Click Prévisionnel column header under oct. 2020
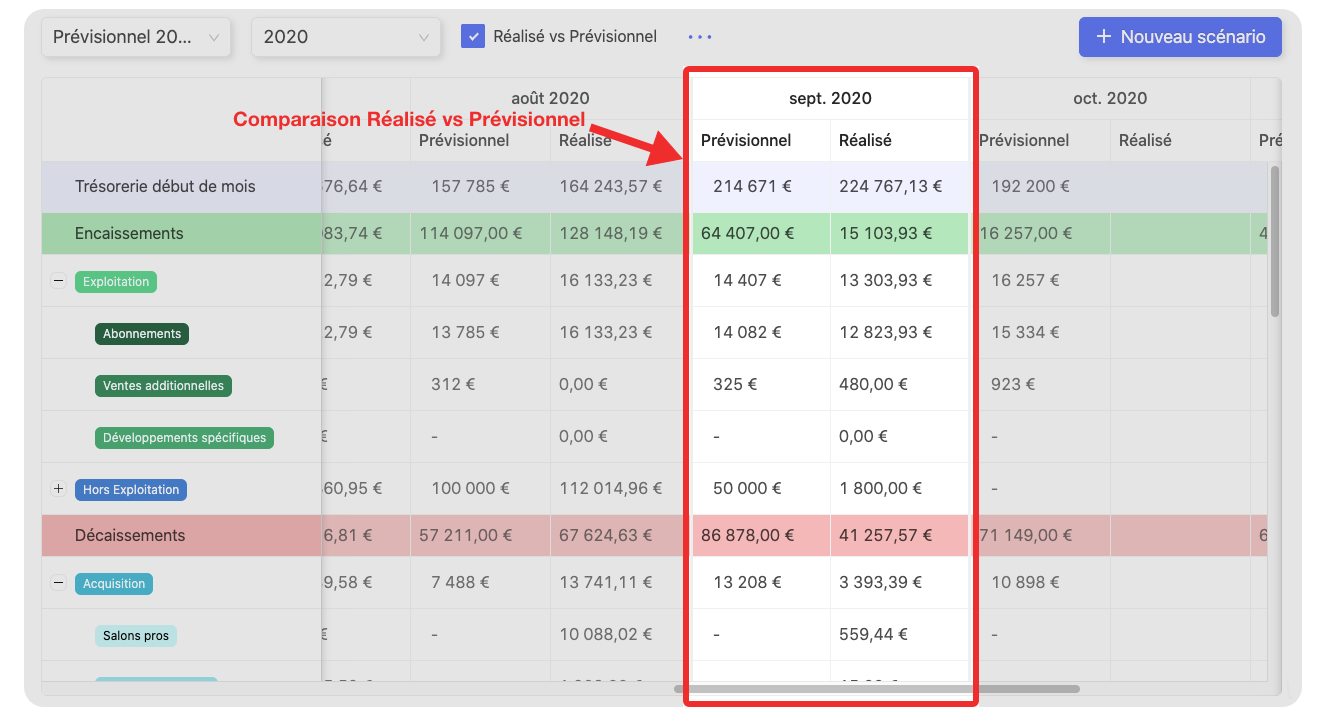The image size is (1323, 715). (1024, 140)
